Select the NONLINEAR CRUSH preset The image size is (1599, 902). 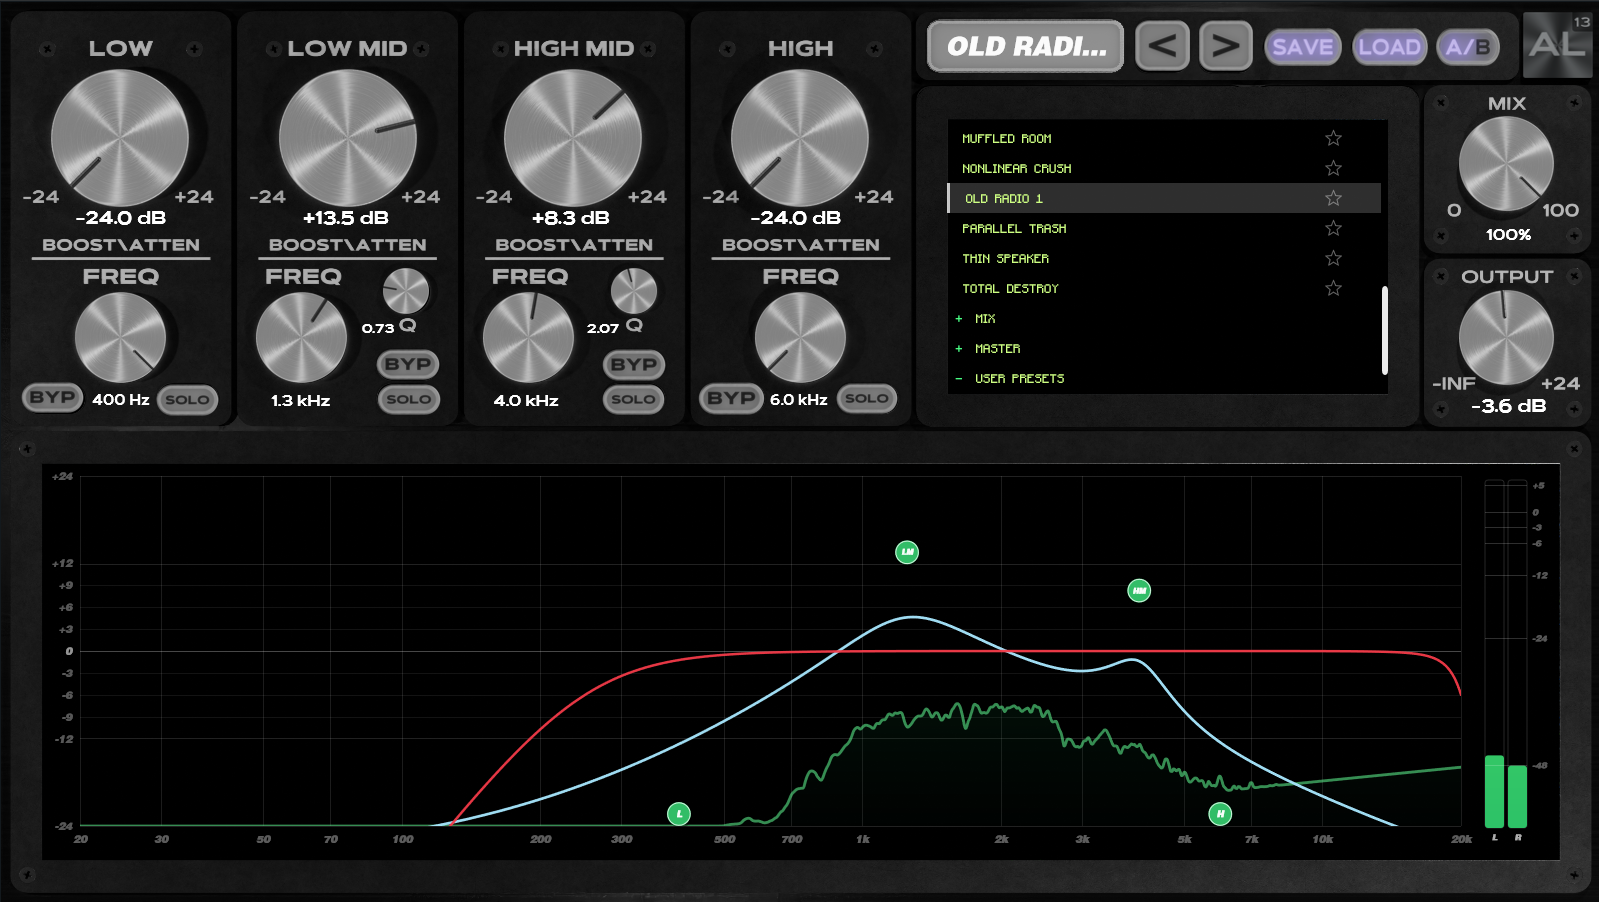pos(1164,168)
